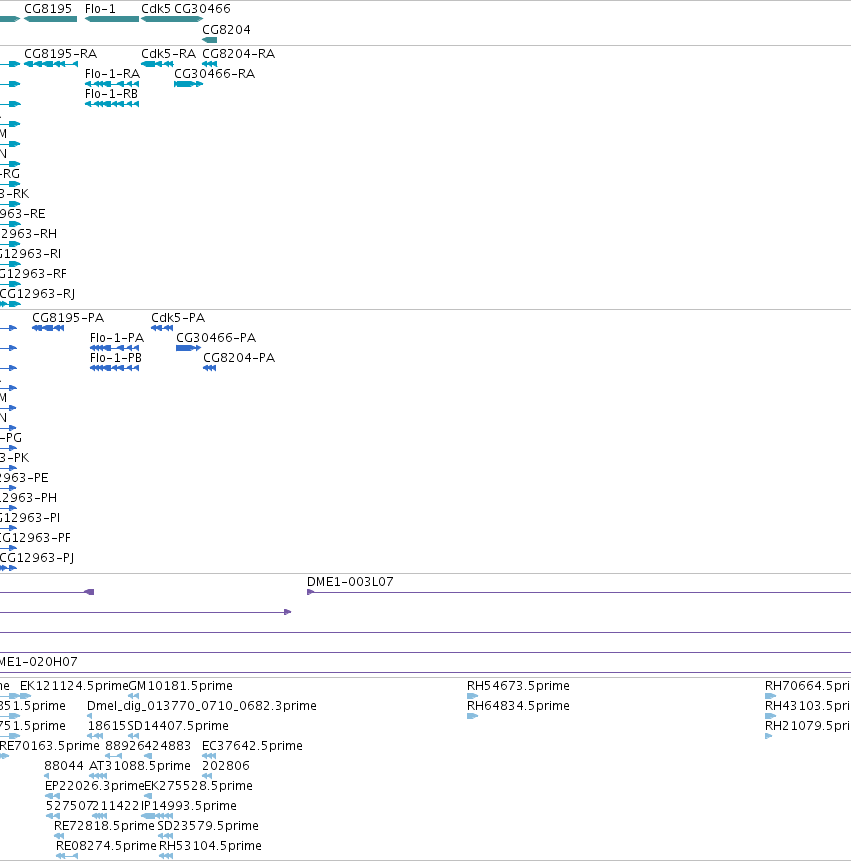The image size is (851, 861).
Task: Select the Cdk5-RA transcript label
Action: click(168, 54)
